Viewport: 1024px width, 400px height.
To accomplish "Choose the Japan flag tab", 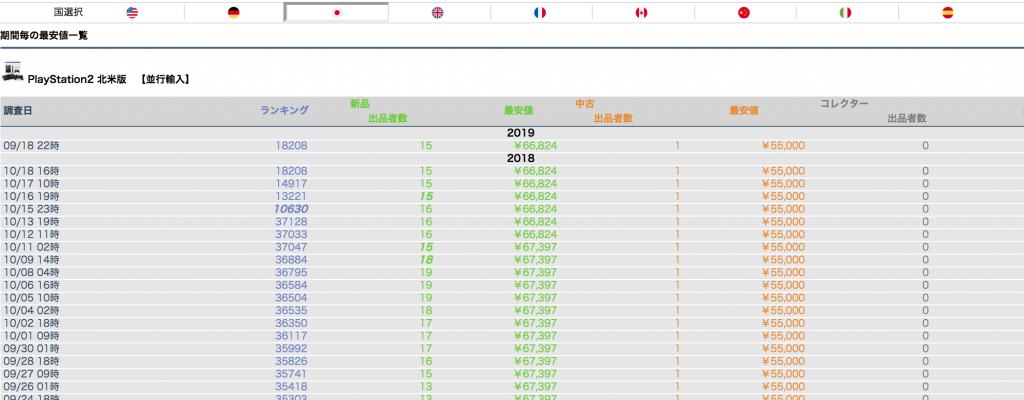I will 337,13.
